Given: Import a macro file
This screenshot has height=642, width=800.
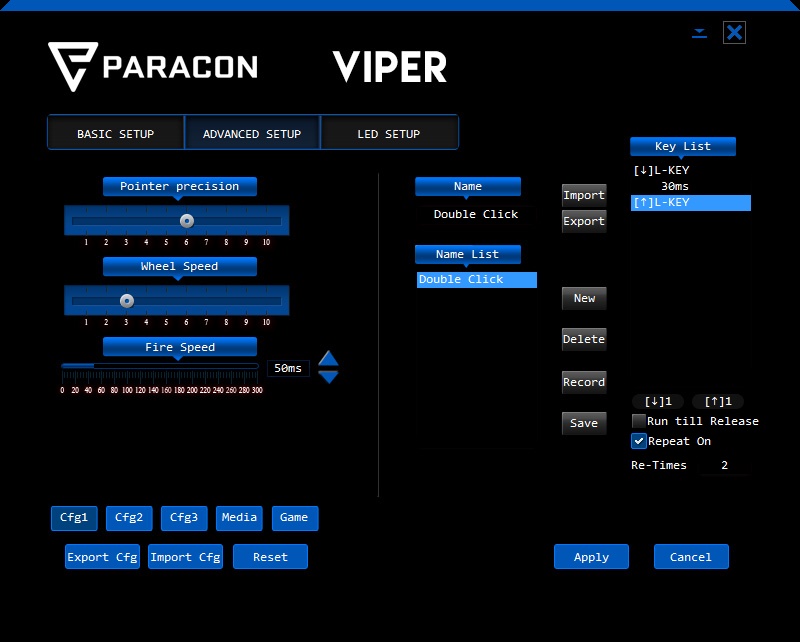Looking at the screenshot, I should [584, 195].
